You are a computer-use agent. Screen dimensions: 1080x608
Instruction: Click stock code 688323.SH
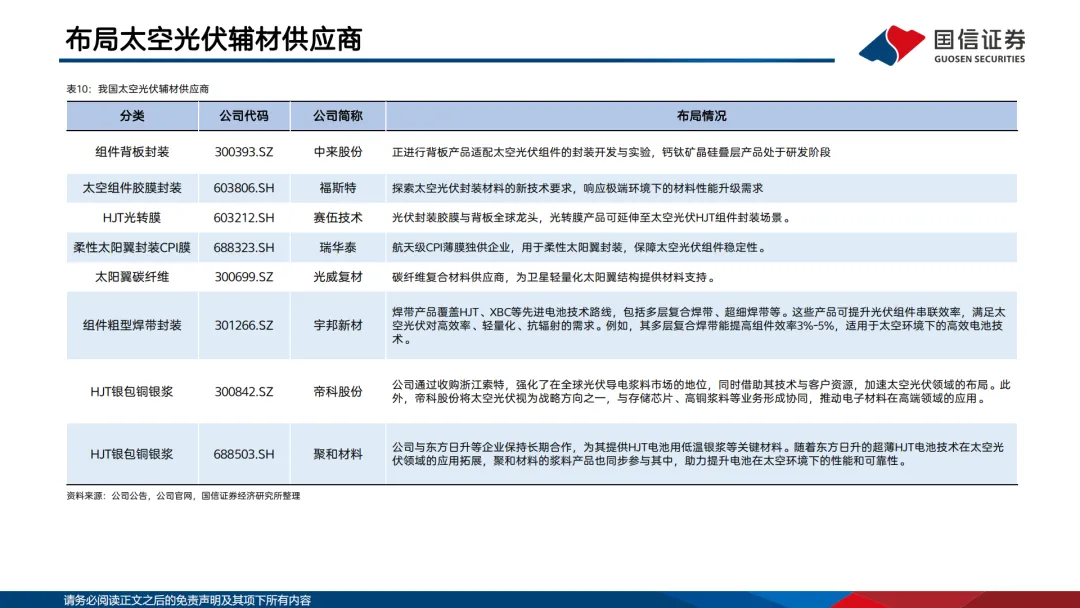[x=244, y=247]
